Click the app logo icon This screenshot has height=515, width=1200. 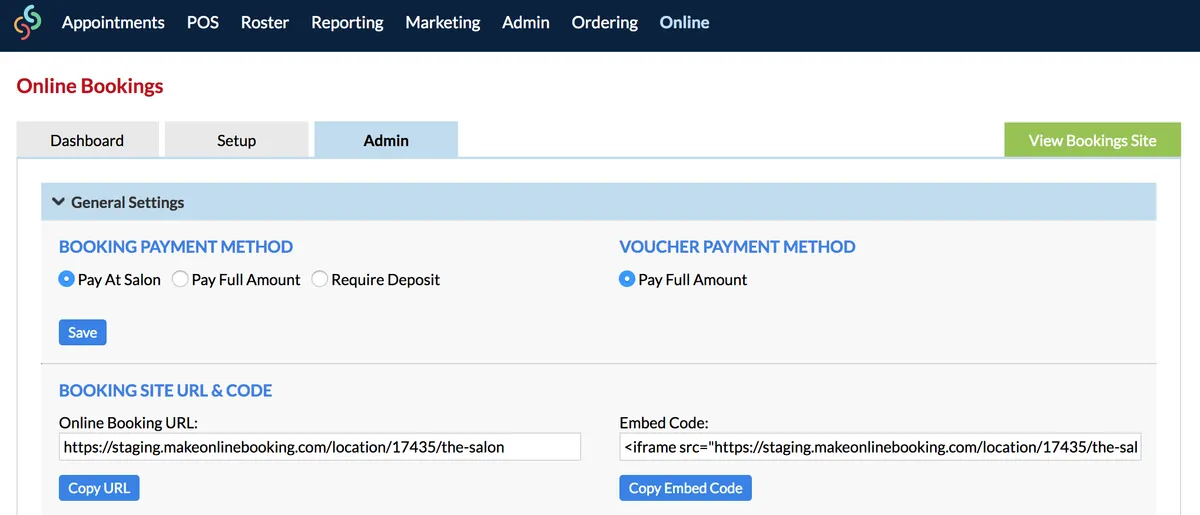28,22
